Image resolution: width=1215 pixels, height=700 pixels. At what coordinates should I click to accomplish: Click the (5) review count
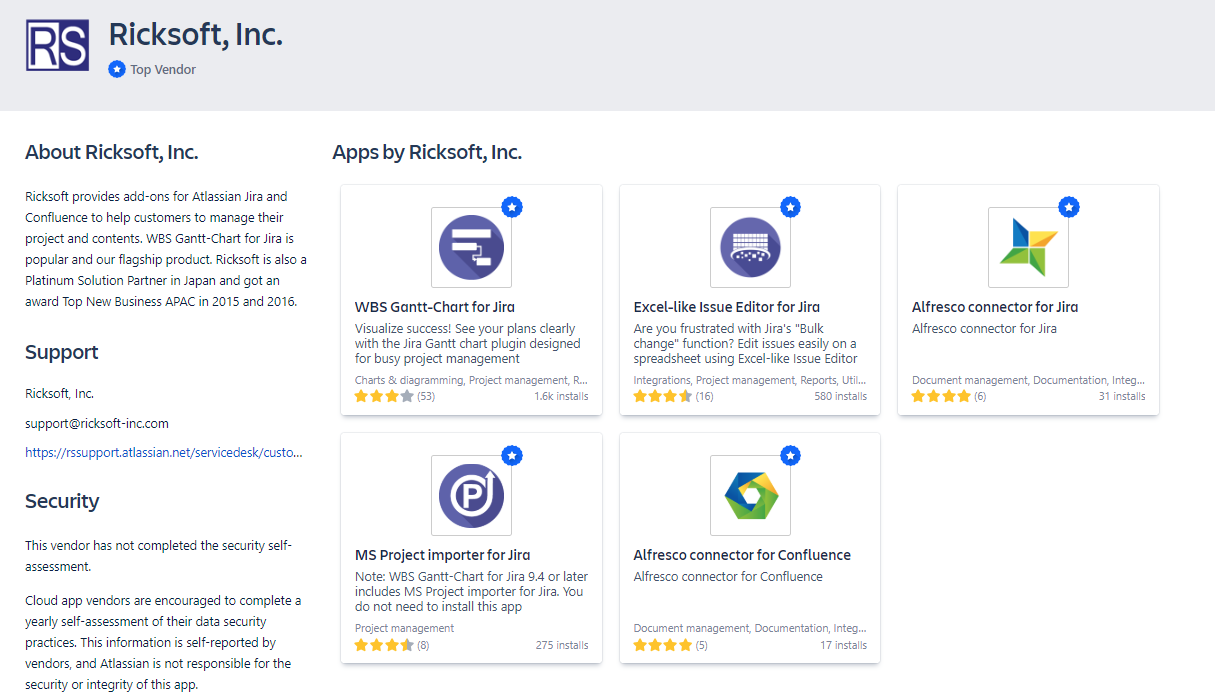point(701,645)
